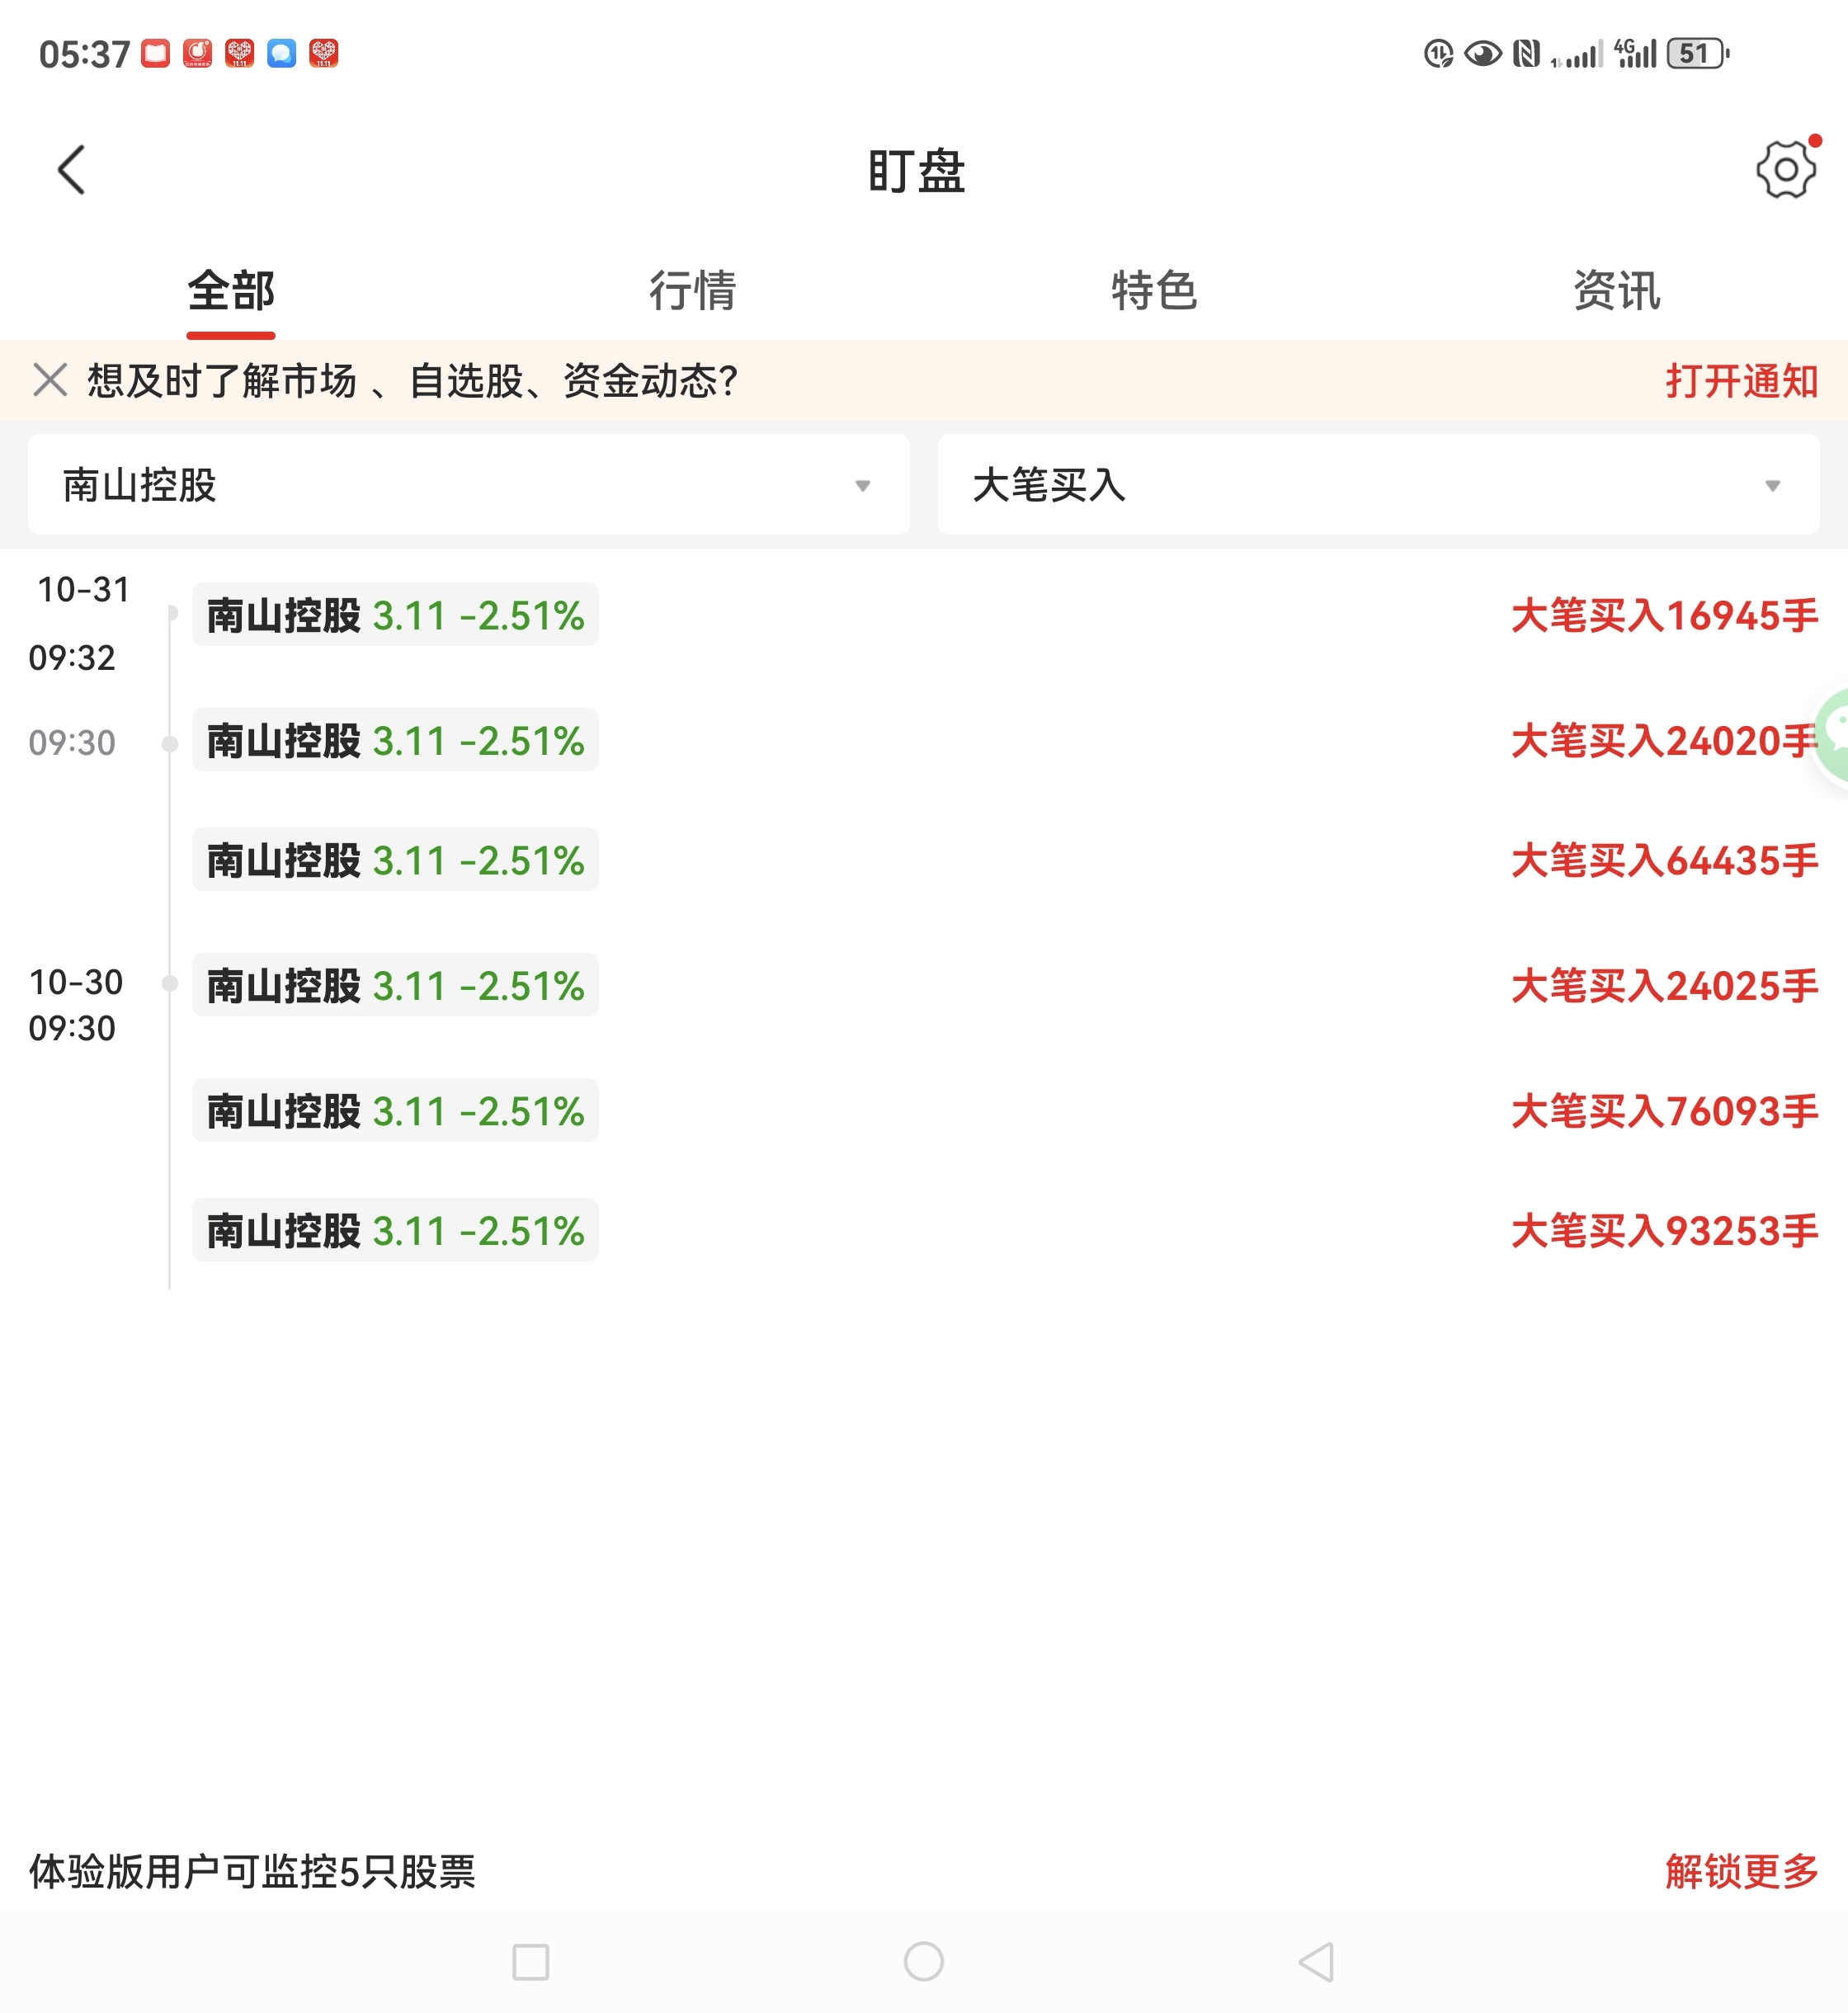The width and height of the screenshot is (1848, 2013).
Task: Select the 资讯 tab
Action: [1616, 291]
